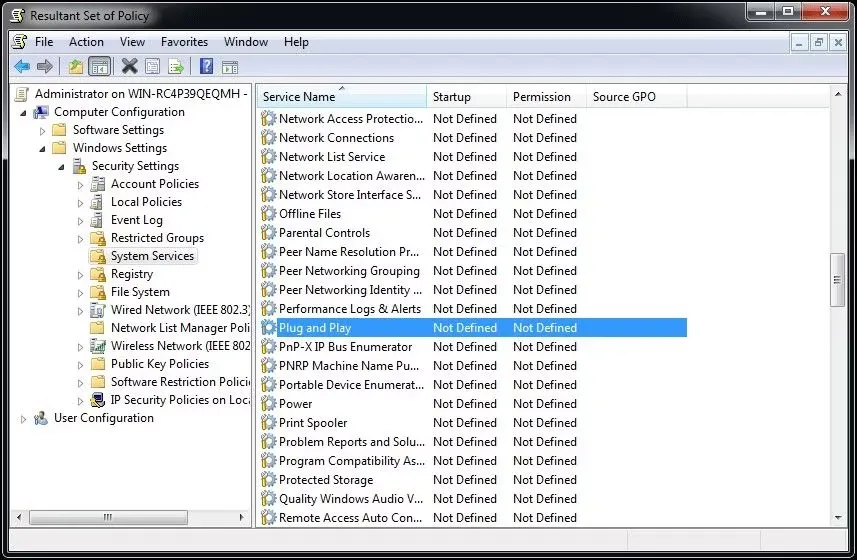Open the Favorites menu

click(184, 42)
